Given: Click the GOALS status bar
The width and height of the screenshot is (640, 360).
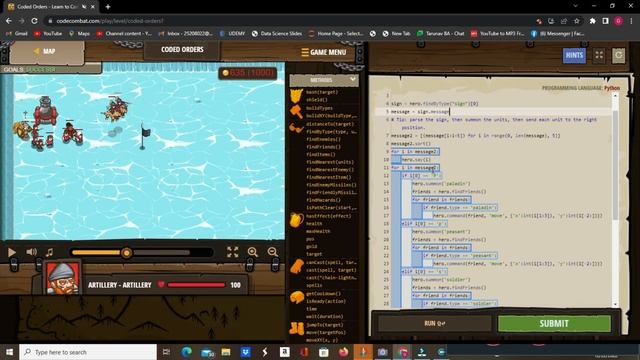Looking at the screenshot, I should pos(51,69).
